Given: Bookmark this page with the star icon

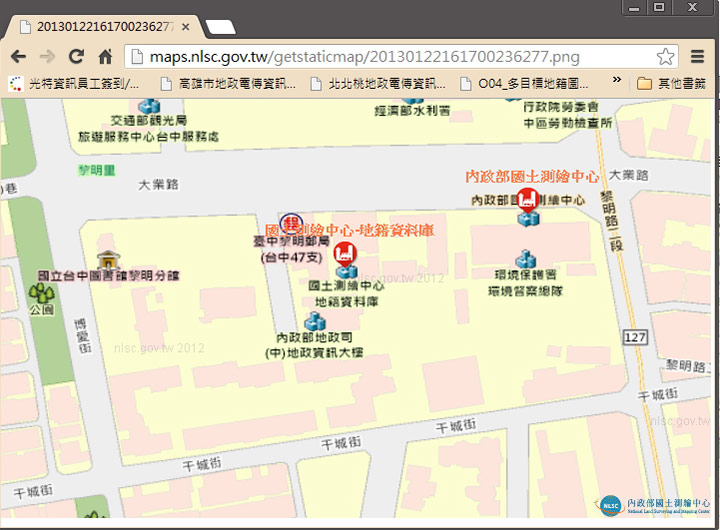Looking at the screenshot, I should (x=665, y=57).
